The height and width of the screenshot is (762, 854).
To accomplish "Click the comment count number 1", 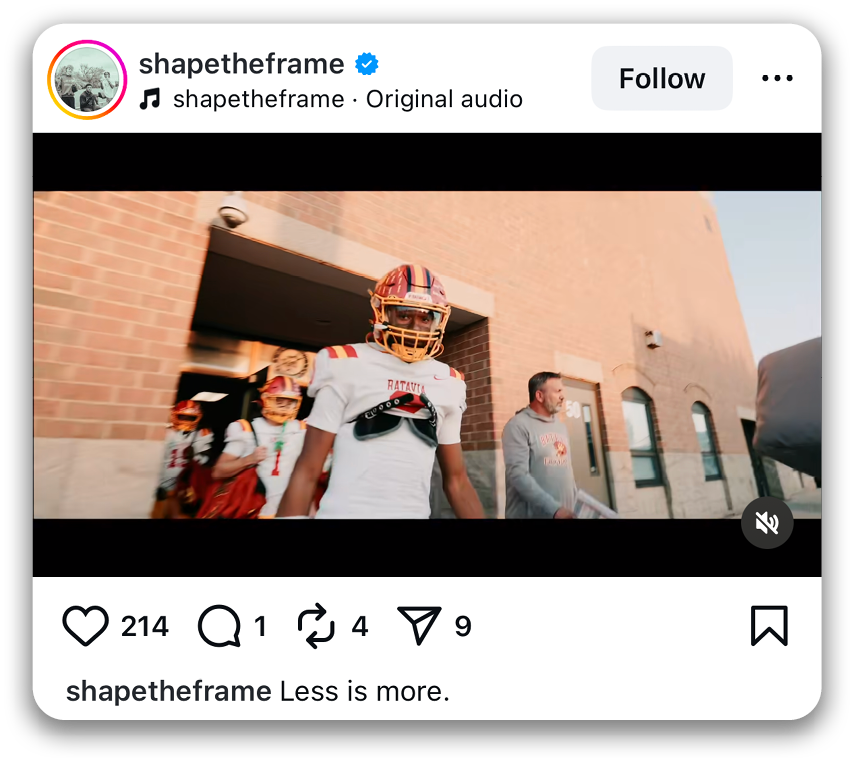I will [x=260, y=626].
